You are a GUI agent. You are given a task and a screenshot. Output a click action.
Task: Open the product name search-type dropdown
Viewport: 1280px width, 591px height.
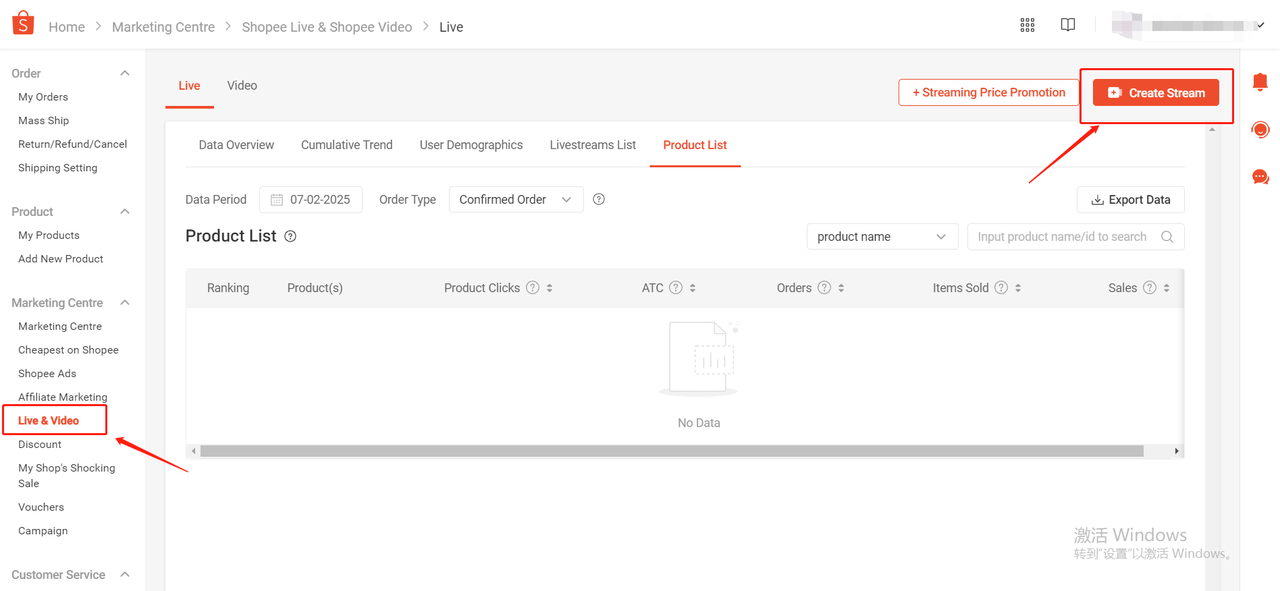(x=882, y=237)
